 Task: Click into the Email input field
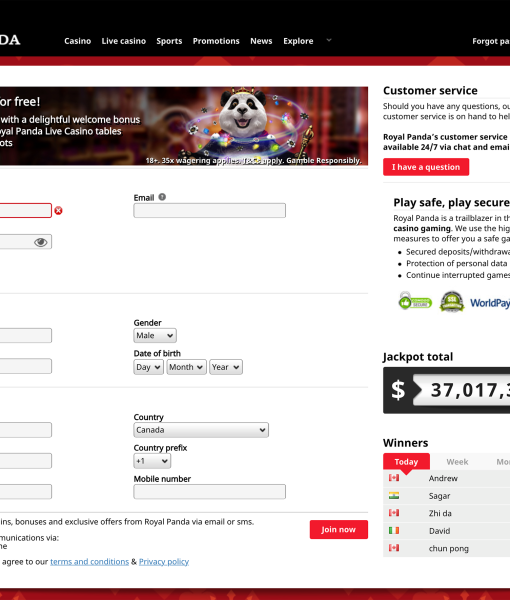209,210
